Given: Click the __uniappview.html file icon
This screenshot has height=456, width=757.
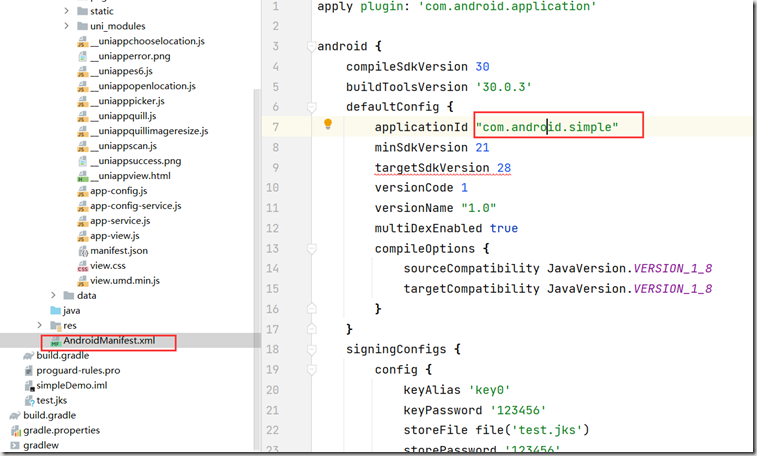Looking at the screenshot, I should pos(82,175).
